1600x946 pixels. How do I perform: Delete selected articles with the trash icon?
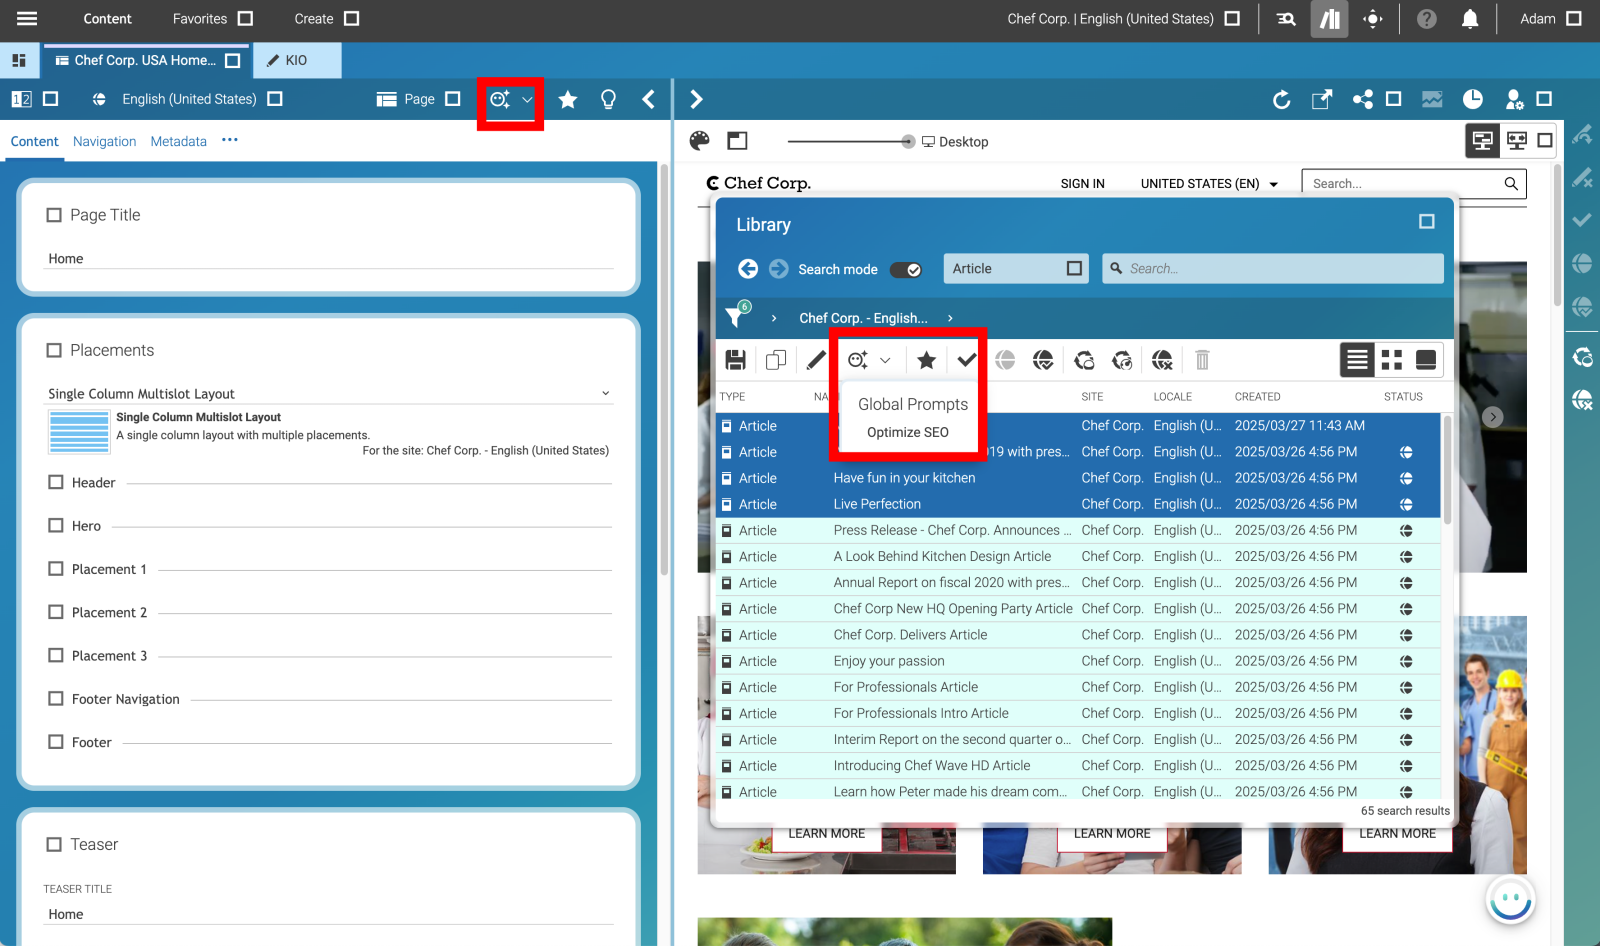pyautogui.click(x=1202, y=359)
